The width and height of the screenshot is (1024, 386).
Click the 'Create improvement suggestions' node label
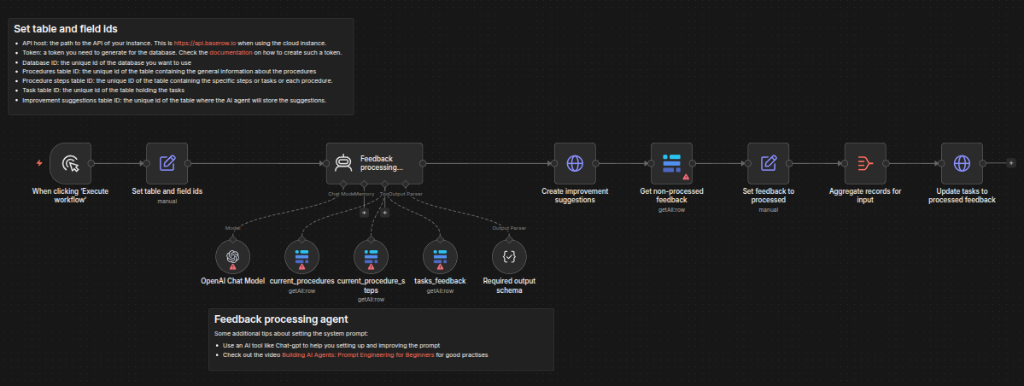pyautogui.click(x=575, y=196)
